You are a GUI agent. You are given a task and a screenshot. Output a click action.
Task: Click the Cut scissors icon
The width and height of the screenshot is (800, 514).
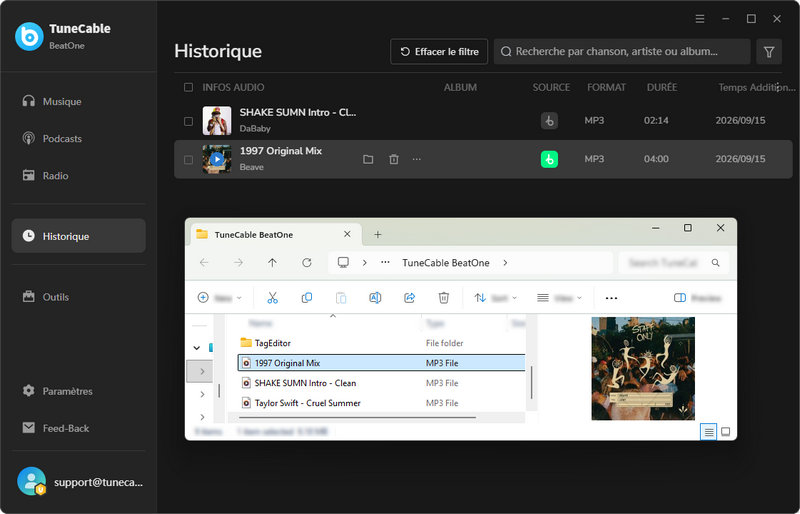272,298
